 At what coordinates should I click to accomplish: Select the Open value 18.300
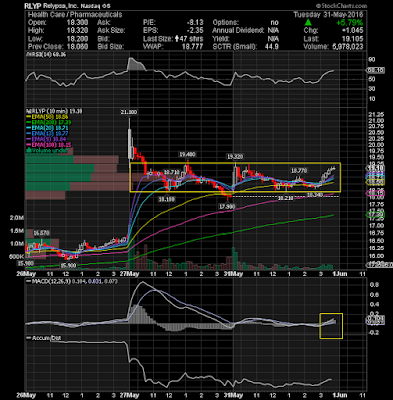(x=77, y=23)
